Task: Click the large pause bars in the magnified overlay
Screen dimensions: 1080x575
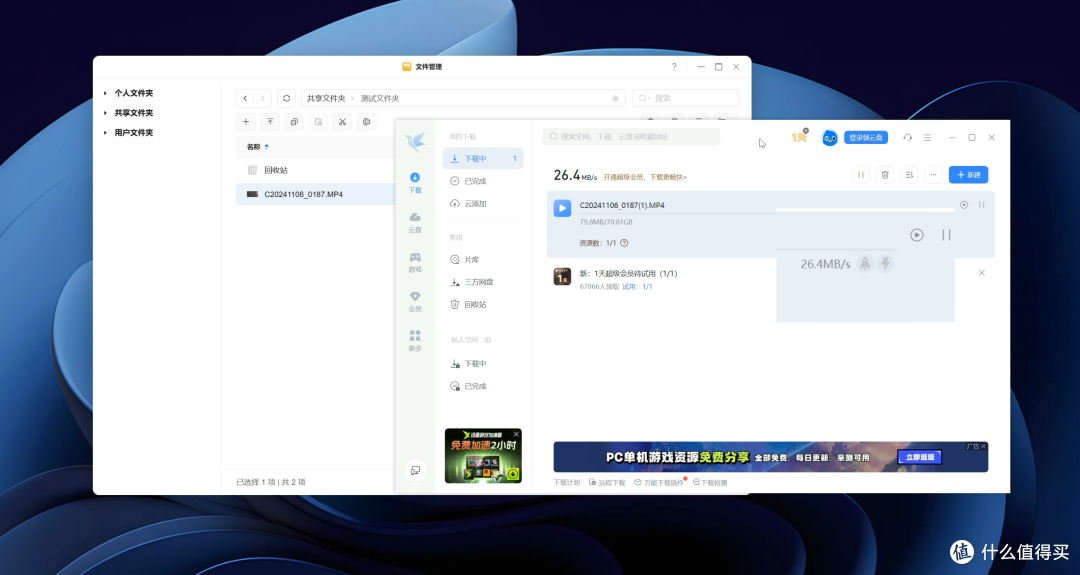Action: (x=946, y=235)
